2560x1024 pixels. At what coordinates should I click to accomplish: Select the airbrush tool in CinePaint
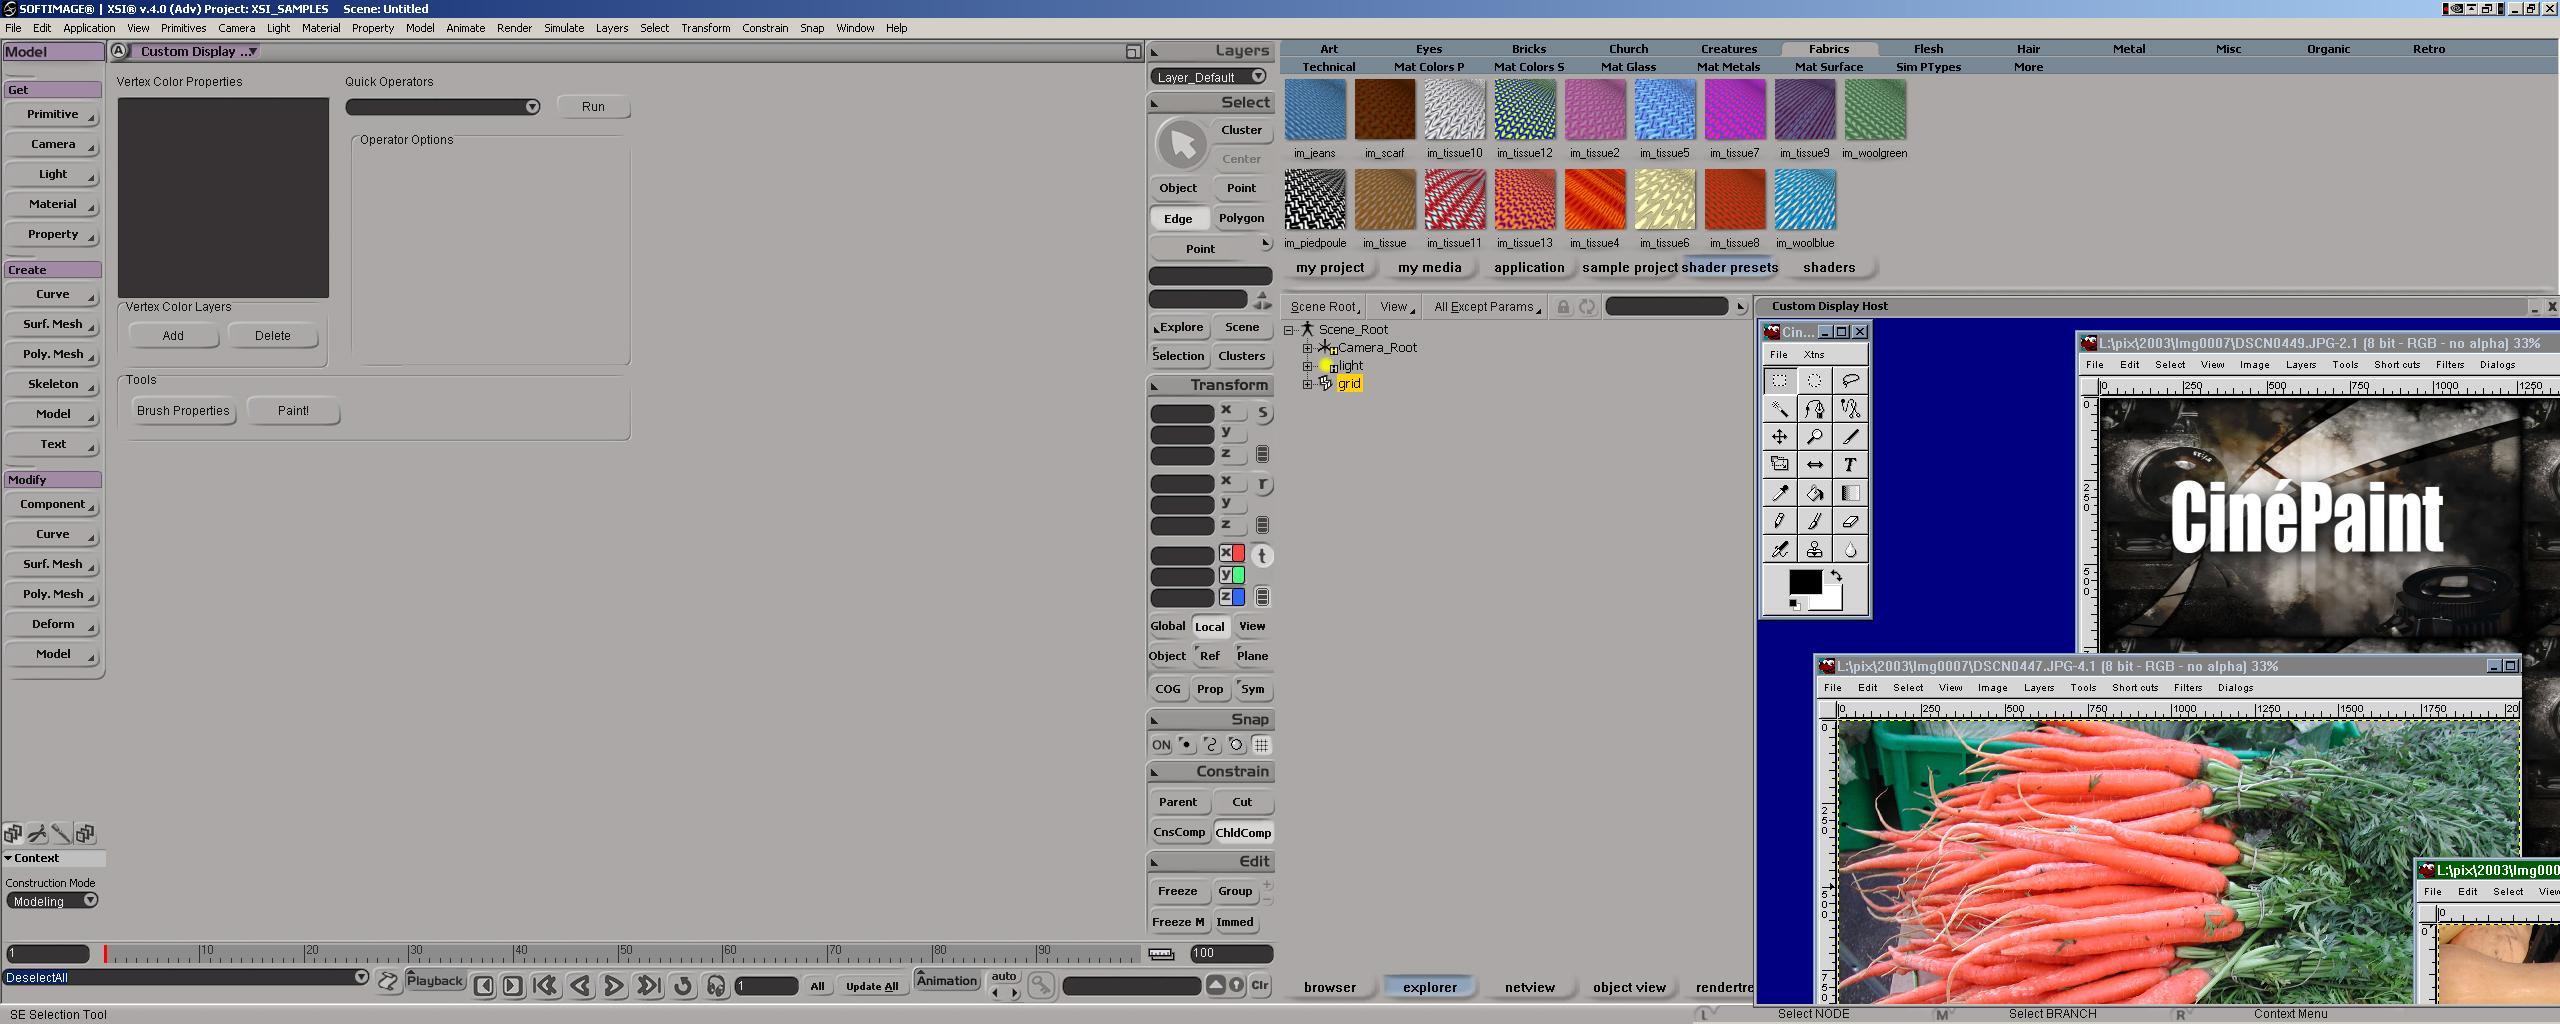coord(1779,548)
